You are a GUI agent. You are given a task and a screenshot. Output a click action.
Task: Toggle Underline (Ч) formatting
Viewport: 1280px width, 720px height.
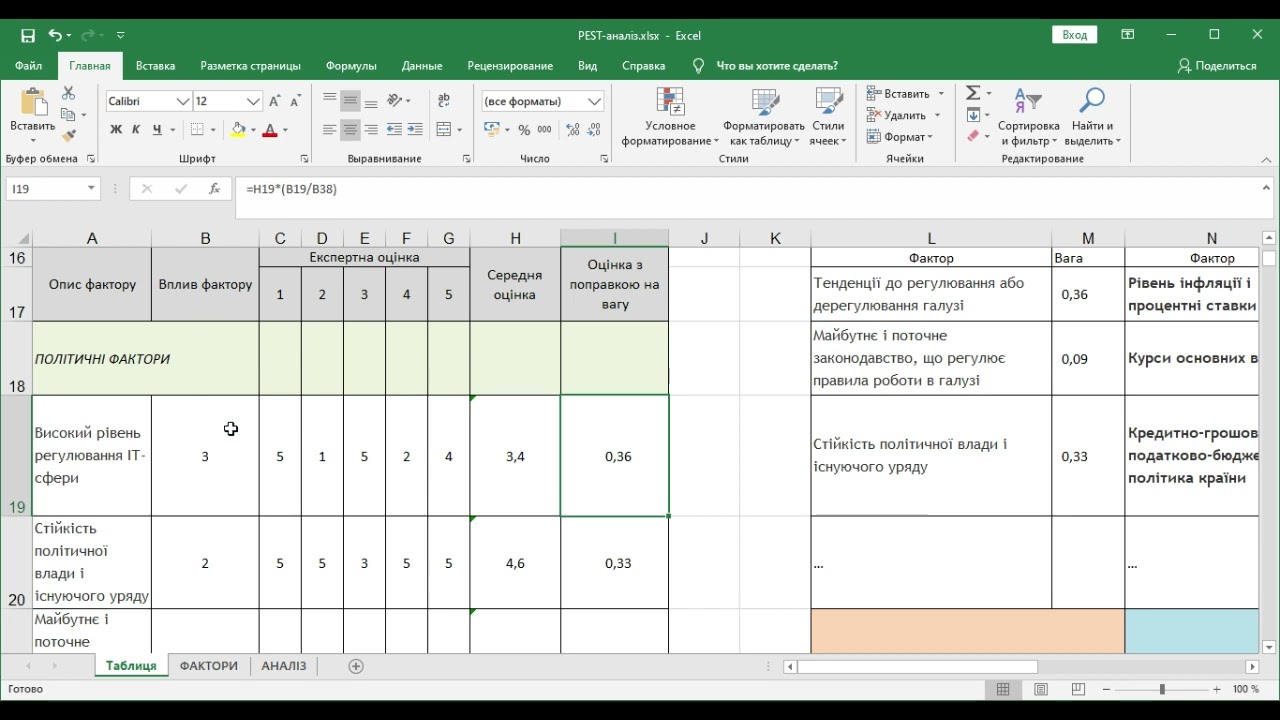click(158, 130)
